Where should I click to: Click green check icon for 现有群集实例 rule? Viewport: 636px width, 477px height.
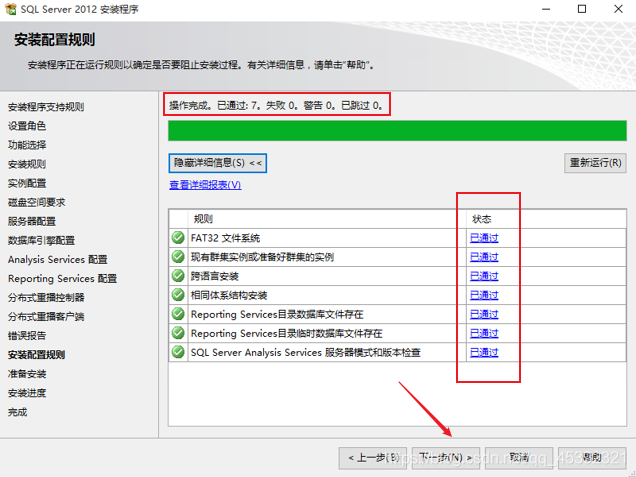click(x=178, y=257)
